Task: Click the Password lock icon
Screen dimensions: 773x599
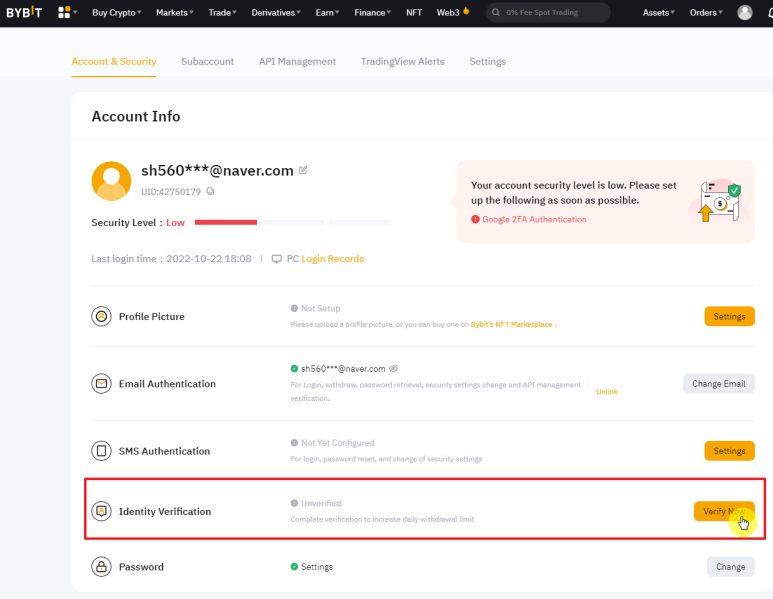Action: pos(101,566)
